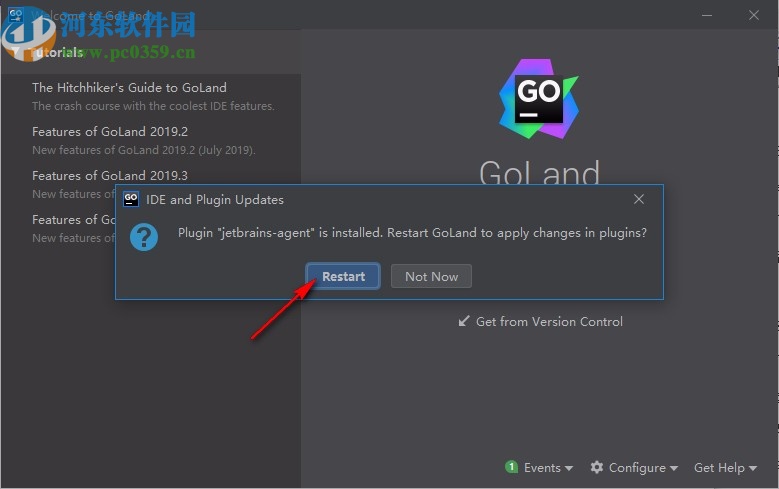Image resolution: width=779 pixels, height=489 pixels.
Task: Click the GoLand logo on the welcome screen
Action: 539,99
